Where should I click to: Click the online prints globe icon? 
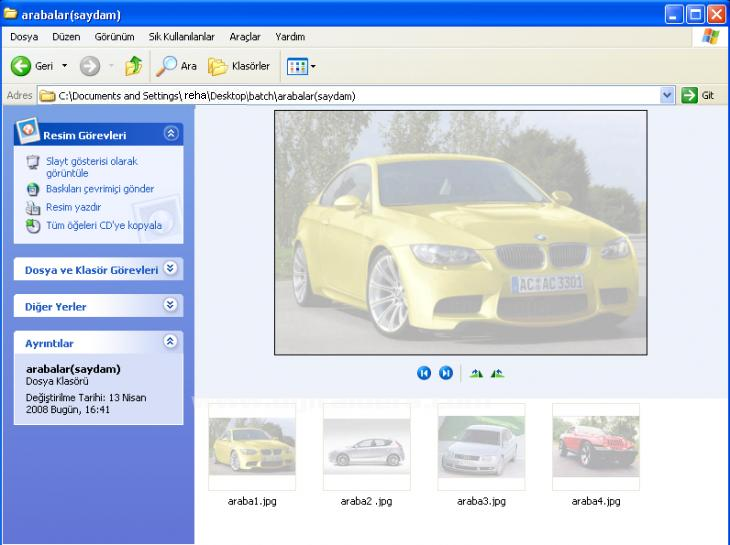(33, 189)
